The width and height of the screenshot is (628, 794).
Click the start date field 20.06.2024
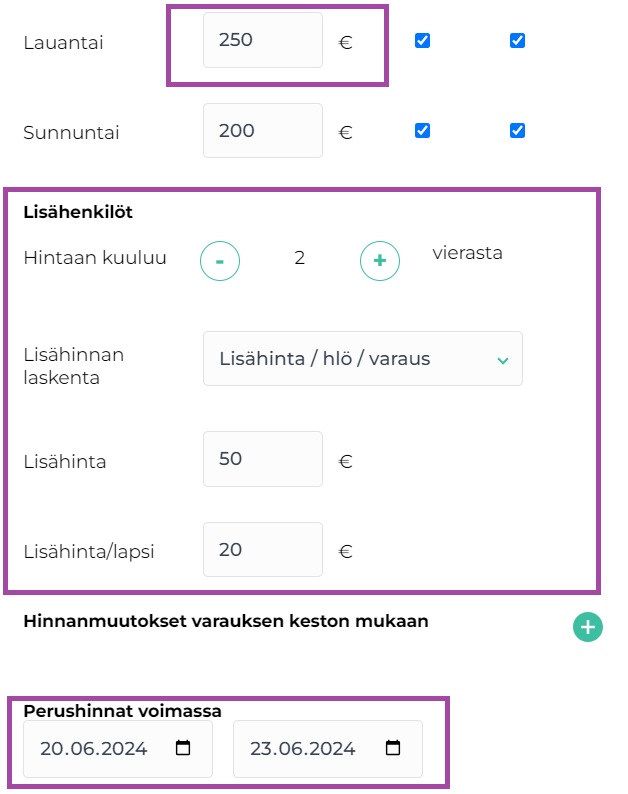118,748
